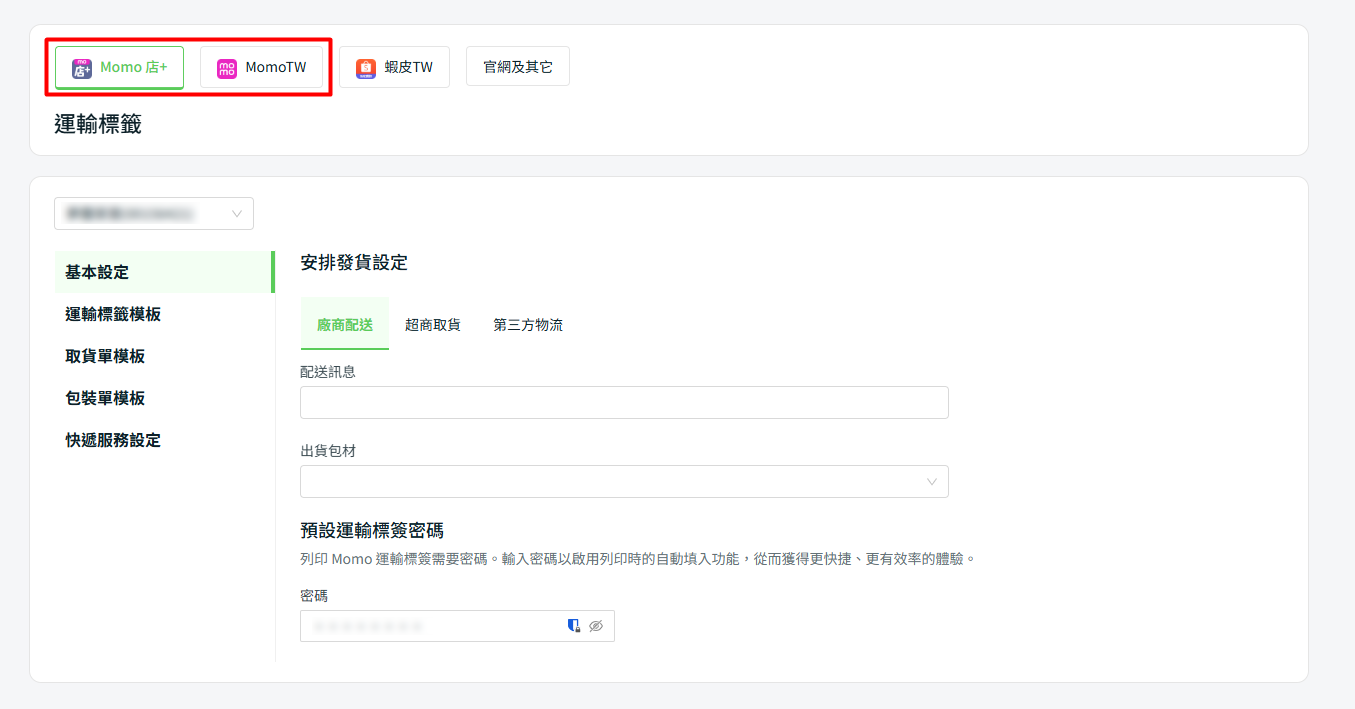1355x709 pixels.
Task: Expand the 出貨包材 dropdown arrow
Action: tap(932, 482)
